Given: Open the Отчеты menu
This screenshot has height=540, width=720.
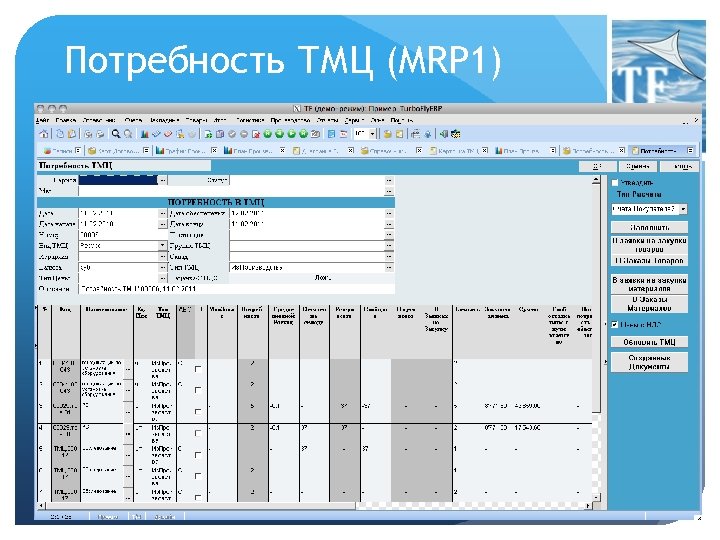Looking at the screenshot, I should [x=327, y=120].
